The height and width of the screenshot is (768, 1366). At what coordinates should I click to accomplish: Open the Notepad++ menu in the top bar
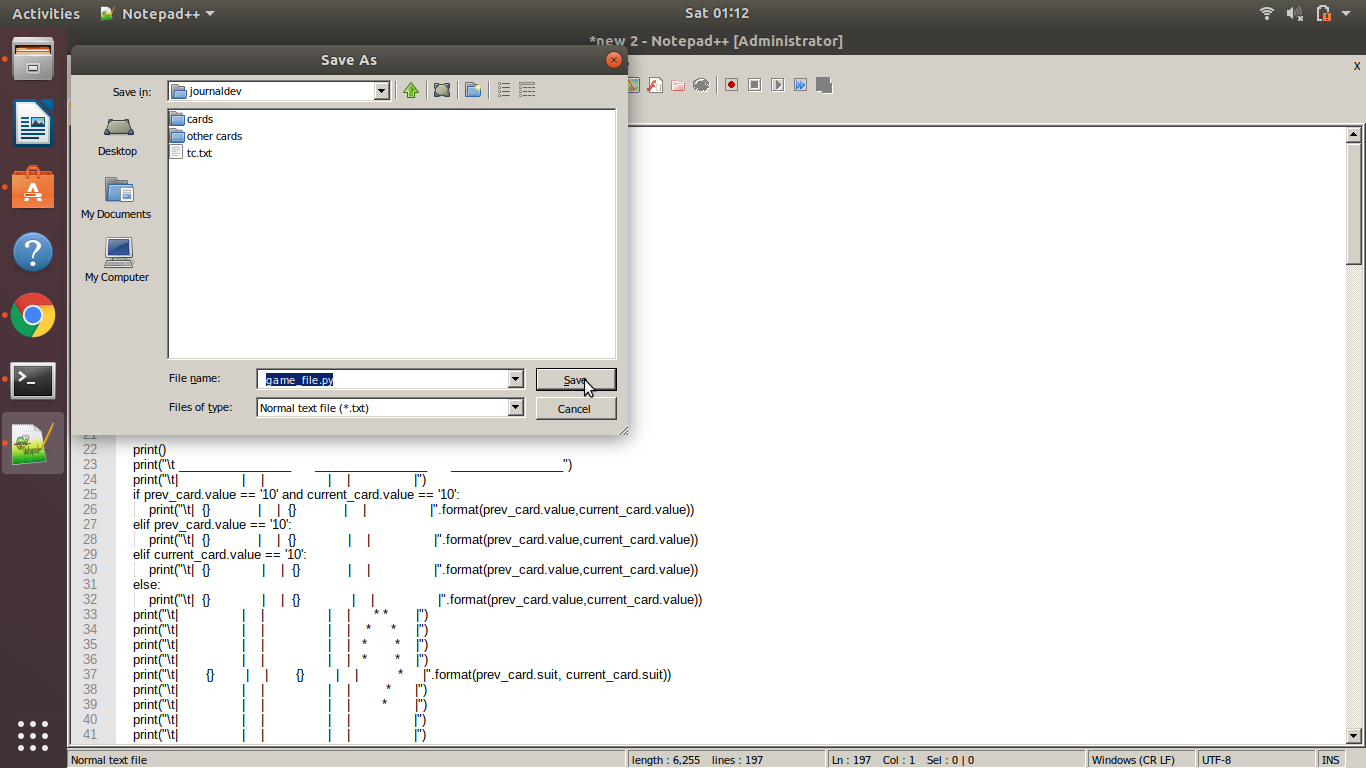pyautogui.click(x=156, y=13)
